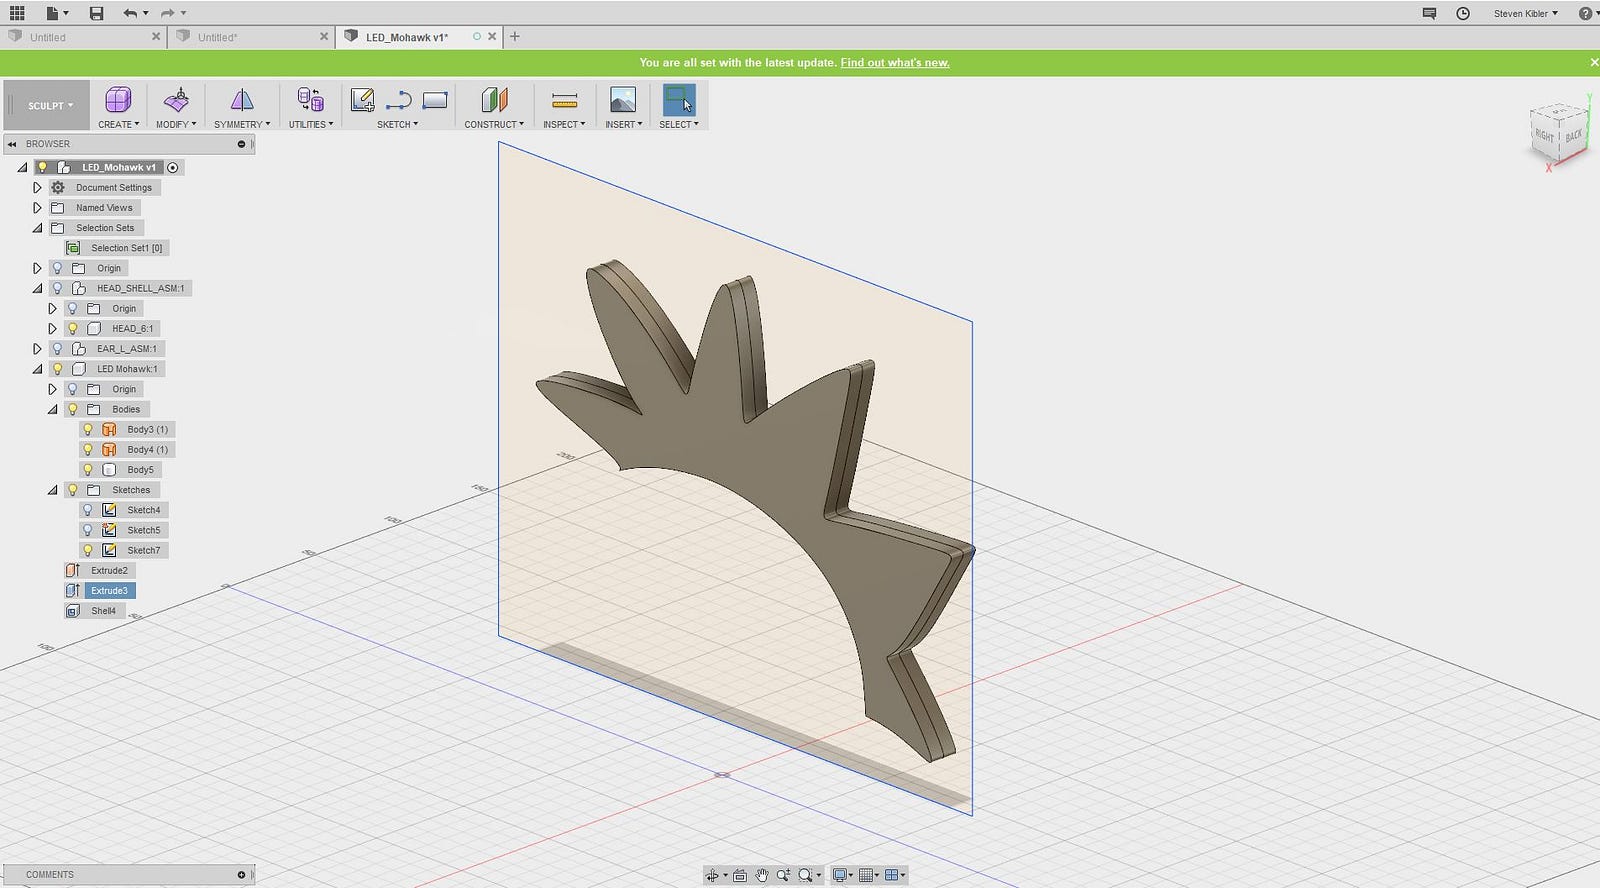Toggle visibility of LED Mohawk:1 component
This screenshot has height=888, width=1600.
coord(57,369)
